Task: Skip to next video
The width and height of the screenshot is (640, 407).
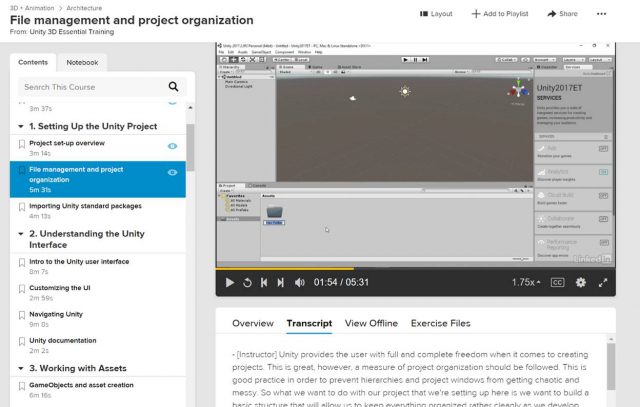Action: [280, 282]
